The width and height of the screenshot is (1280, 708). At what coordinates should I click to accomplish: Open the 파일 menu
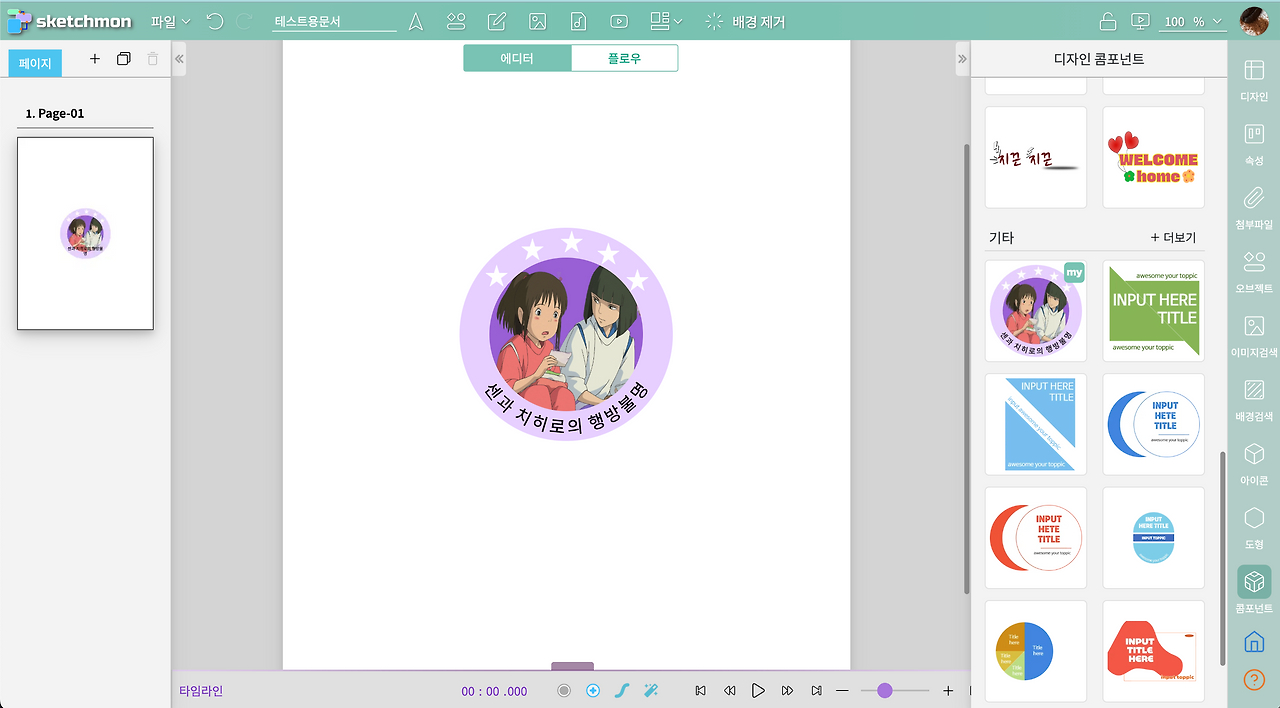click(x=170, y=21)
